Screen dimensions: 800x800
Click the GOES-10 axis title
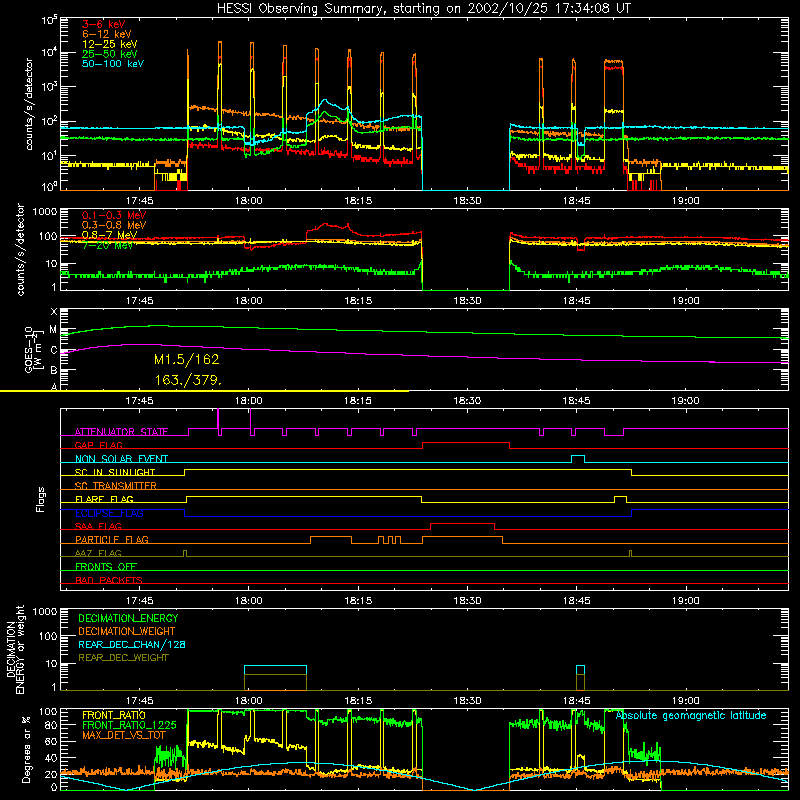click(x=32, y=349)
